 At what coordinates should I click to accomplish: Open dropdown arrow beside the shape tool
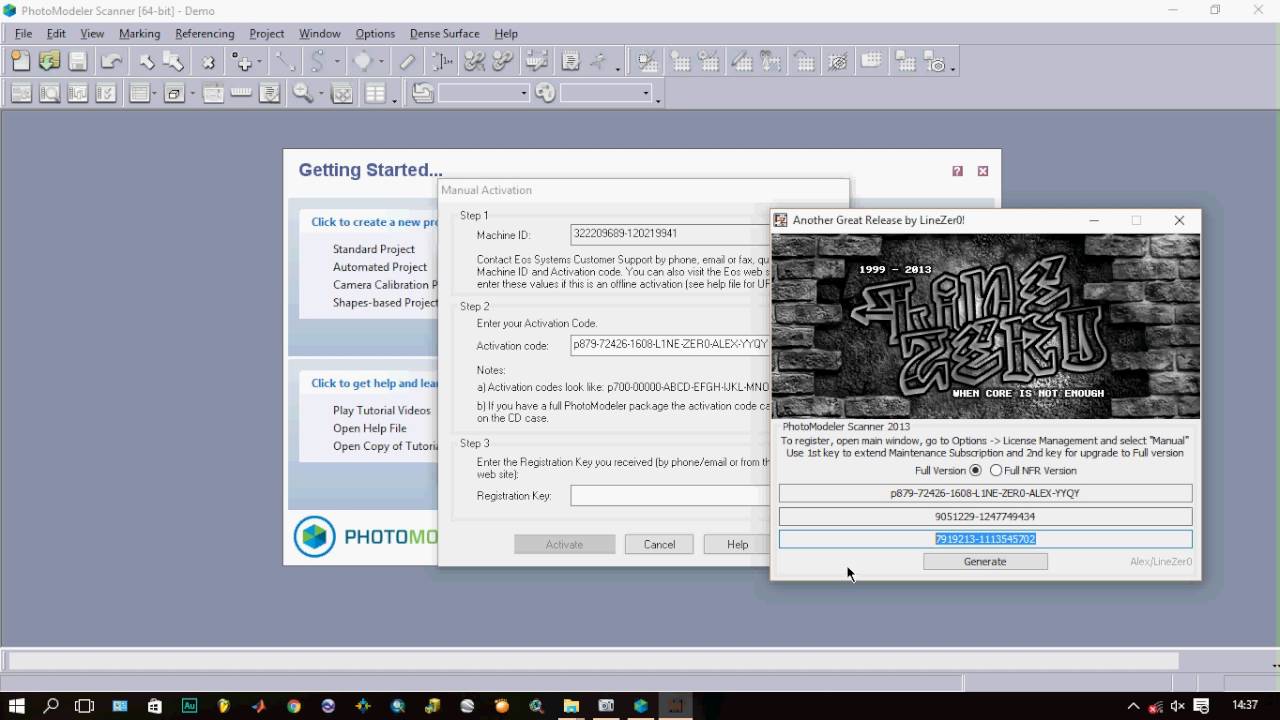click(x=381, y=62)
